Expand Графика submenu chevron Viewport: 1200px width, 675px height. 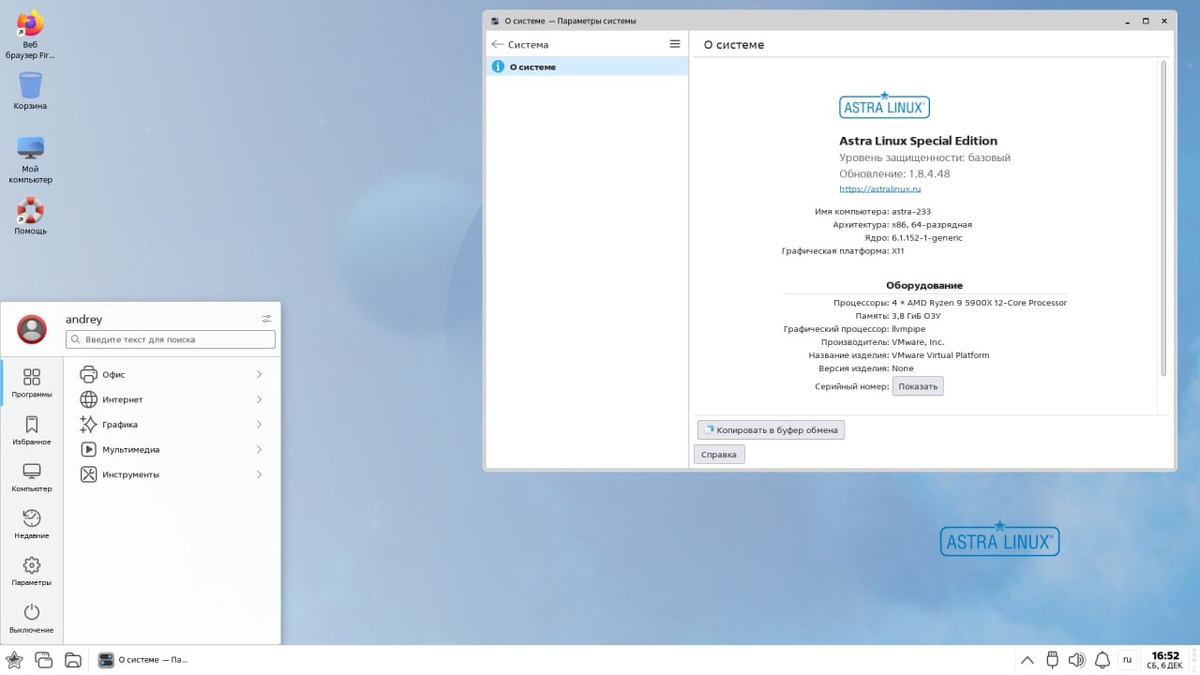259,424
